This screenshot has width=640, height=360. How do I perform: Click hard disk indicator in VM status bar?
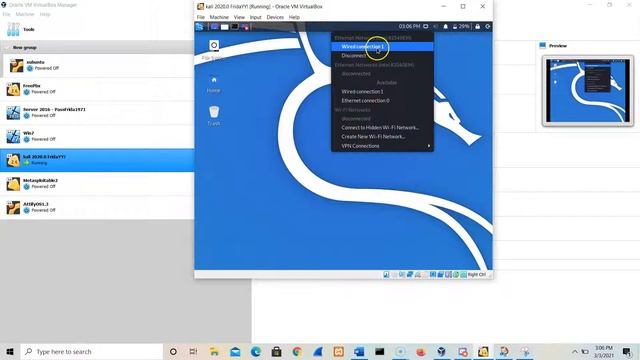pos(386,275)
